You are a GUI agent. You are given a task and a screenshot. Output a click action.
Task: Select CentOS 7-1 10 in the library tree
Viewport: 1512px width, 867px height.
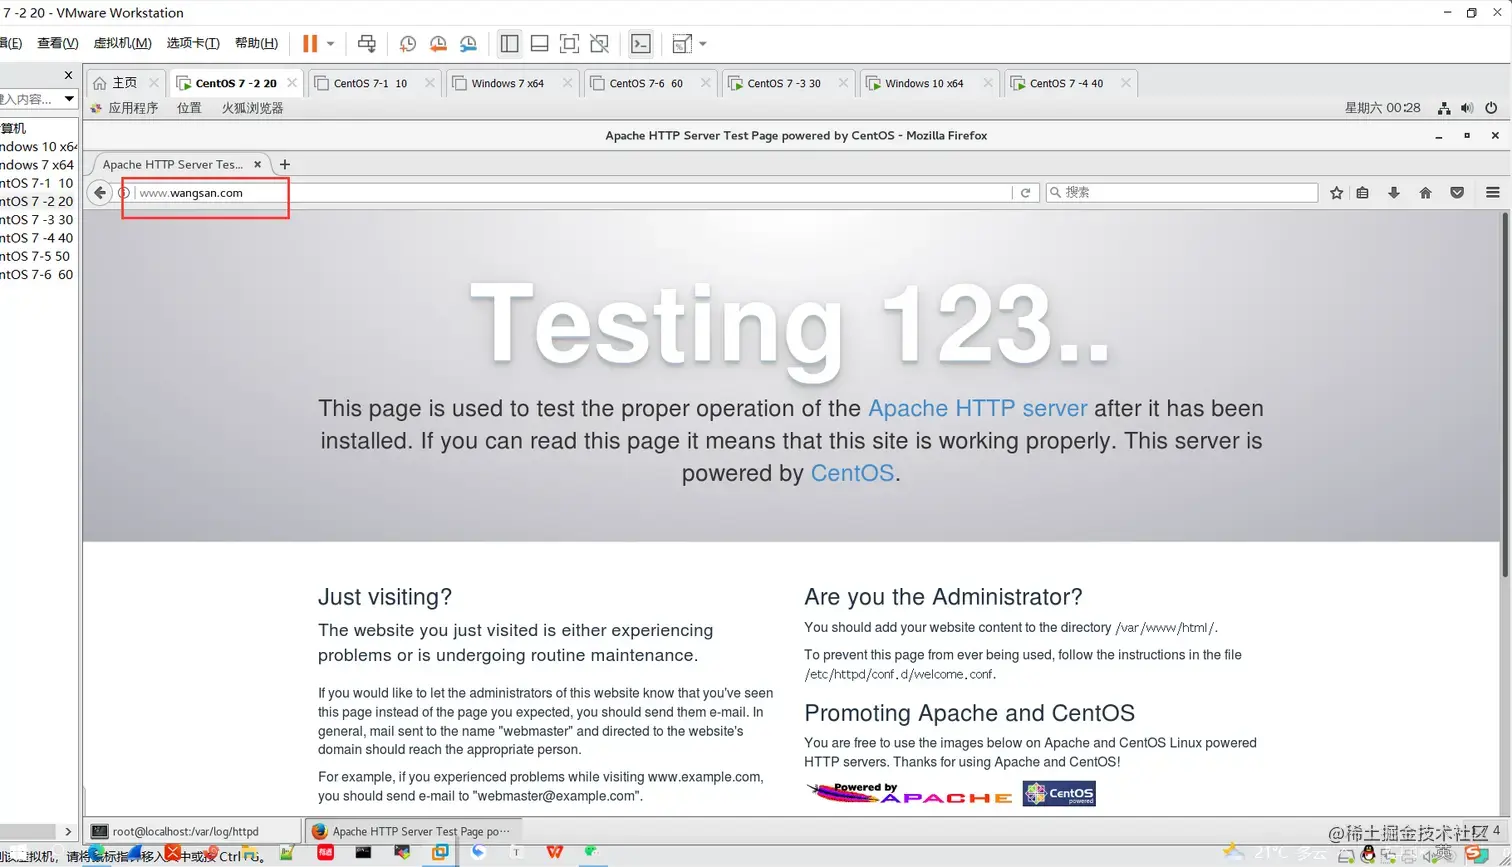coord(37,183)
